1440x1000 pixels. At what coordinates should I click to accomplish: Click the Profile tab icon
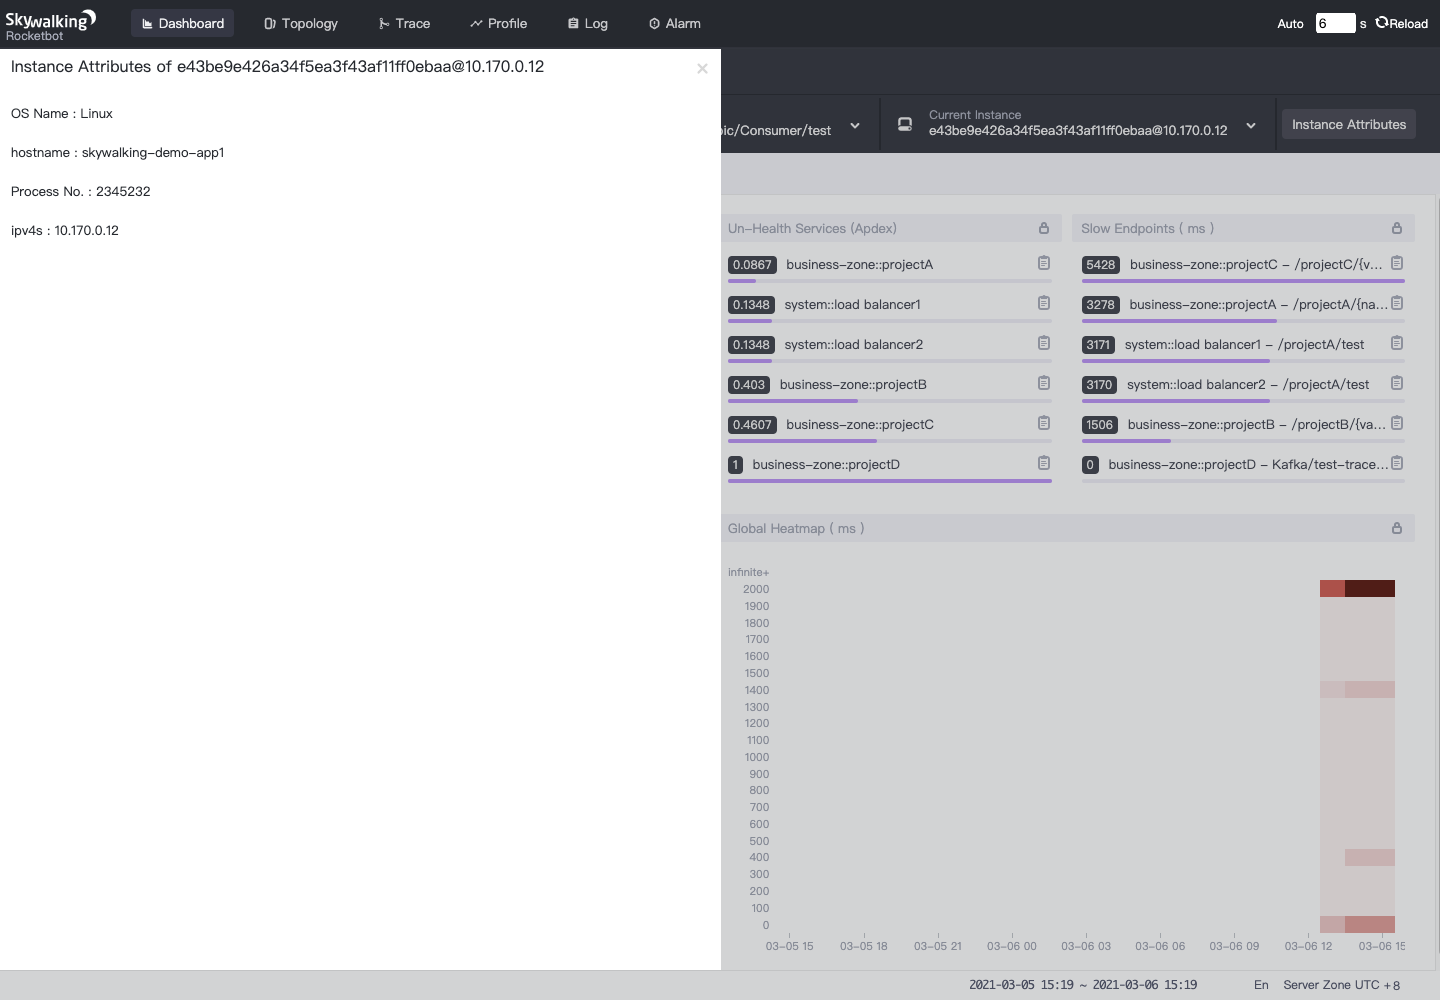[476, 24]
